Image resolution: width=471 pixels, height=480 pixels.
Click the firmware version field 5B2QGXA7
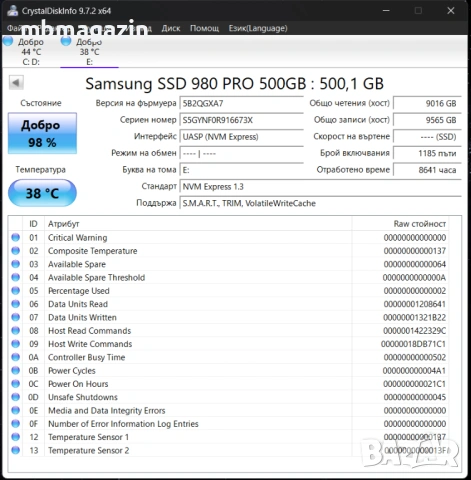click(241, 103)
